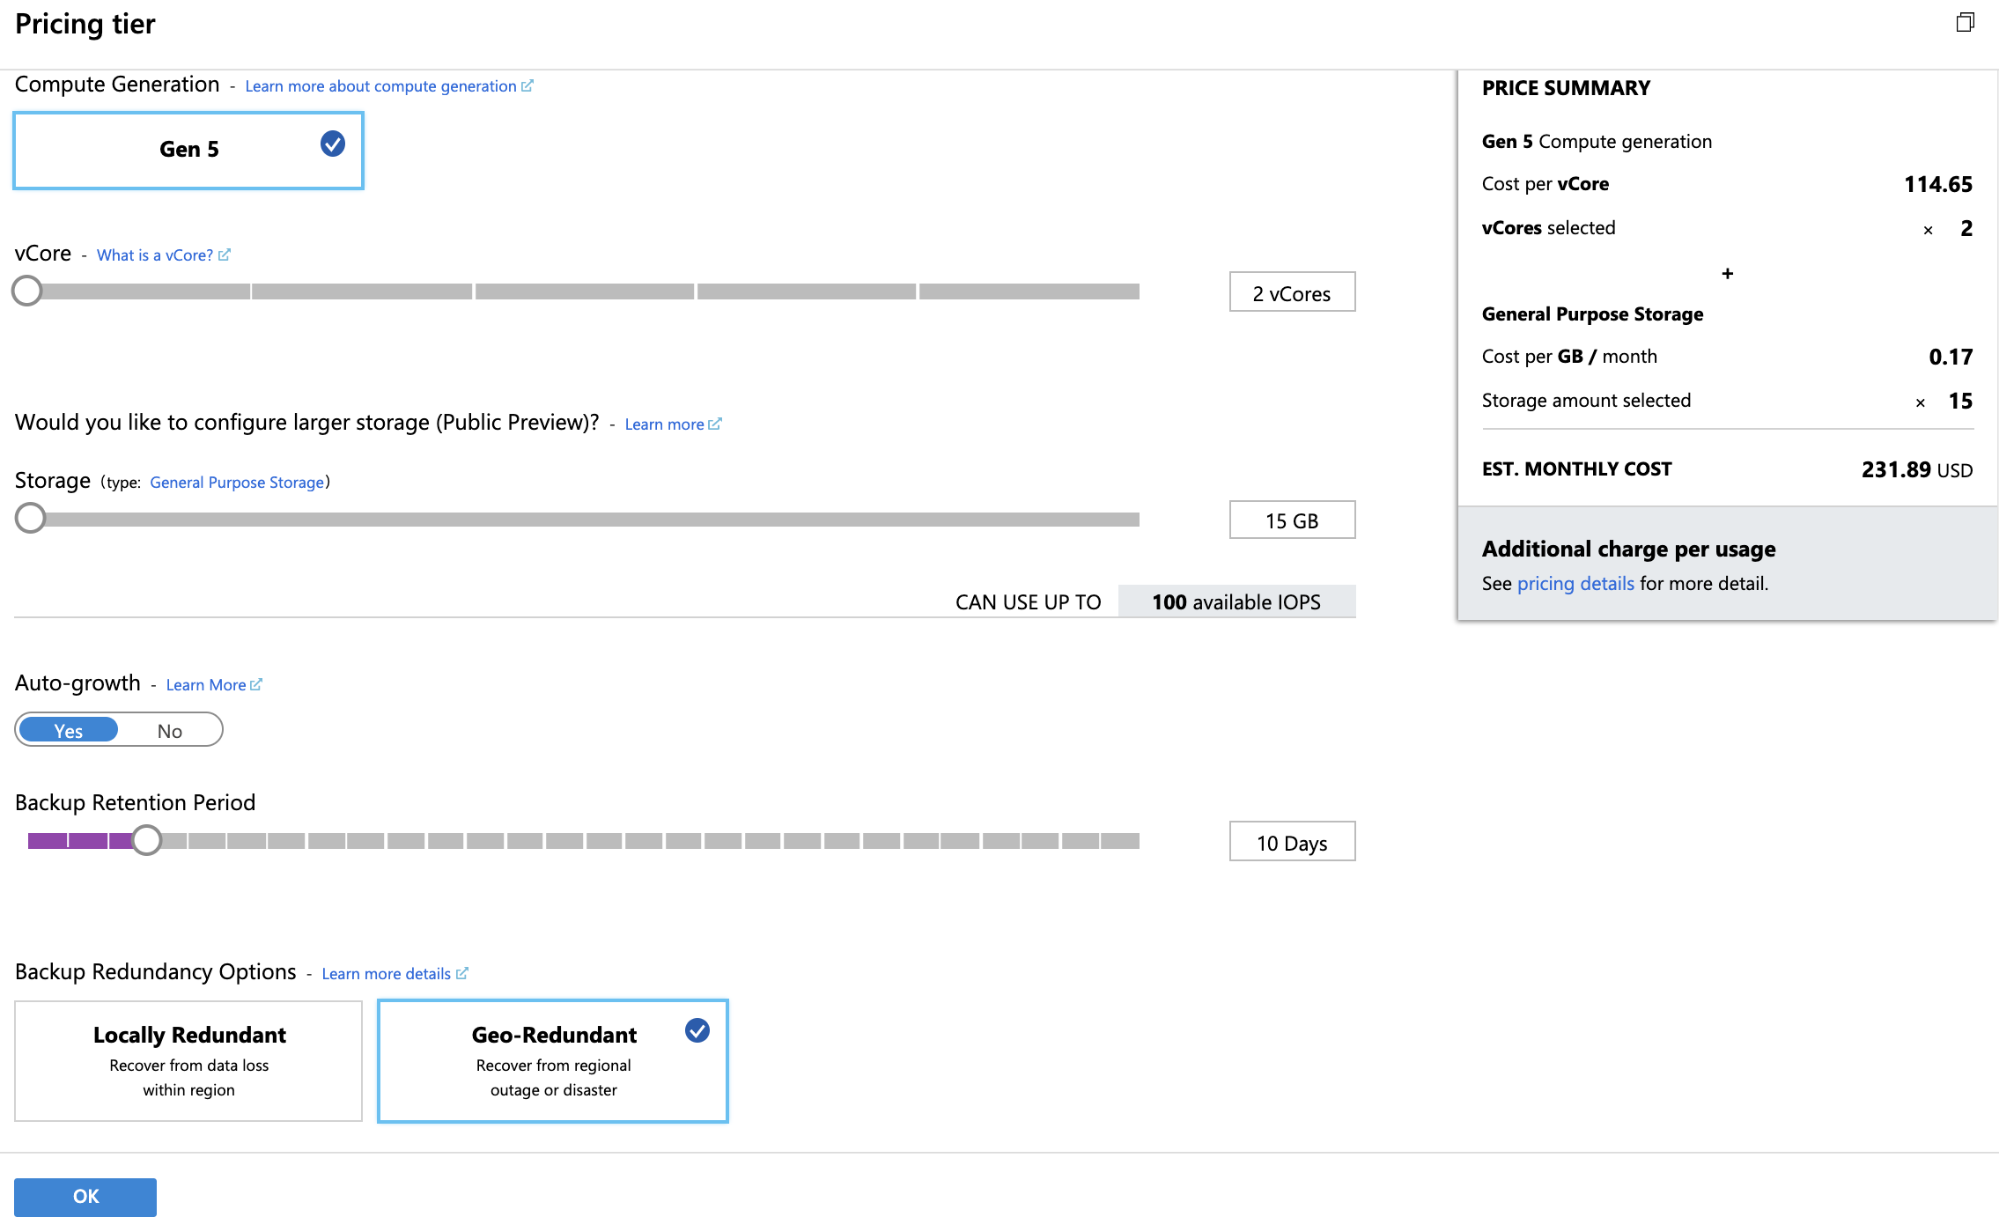Click the vCore slider handle

[x=27, y=291]
